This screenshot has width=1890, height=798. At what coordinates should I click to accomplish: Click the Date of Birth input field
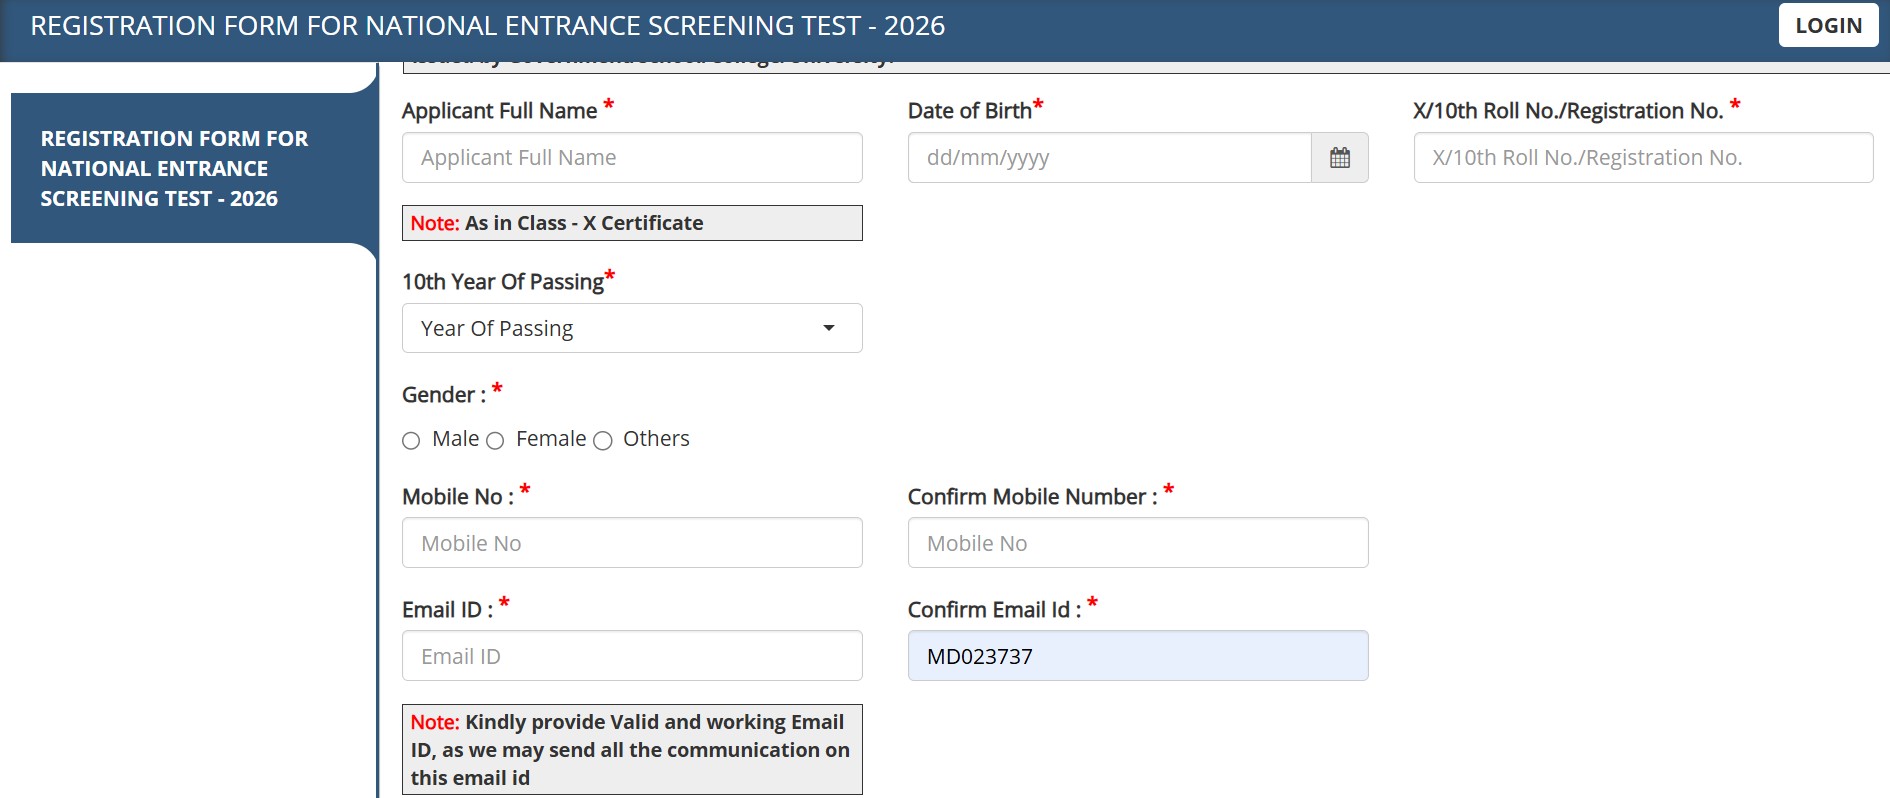coord(1108,158)
